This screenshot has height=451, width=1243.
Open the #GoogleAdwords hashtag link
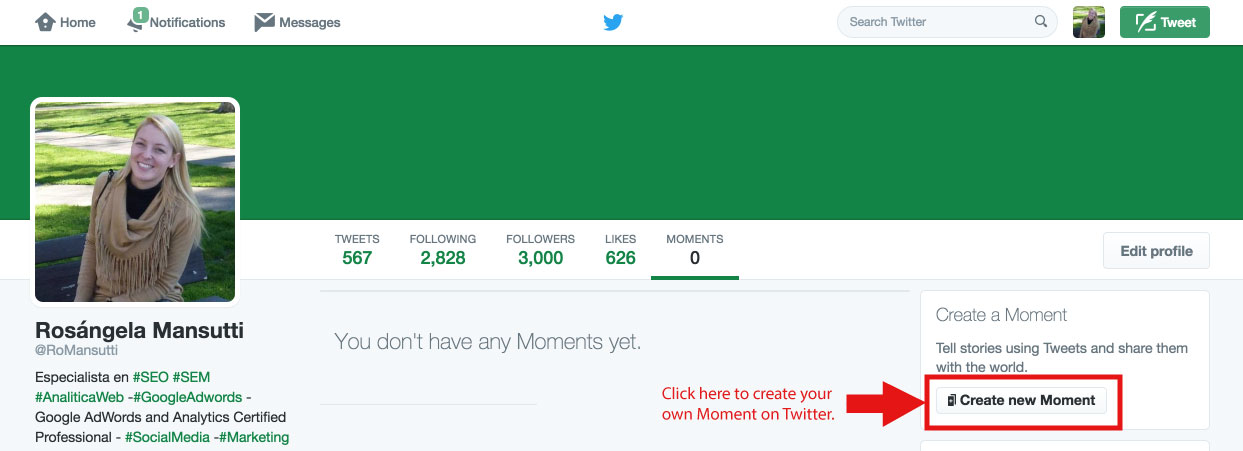[x=191, y=397]
